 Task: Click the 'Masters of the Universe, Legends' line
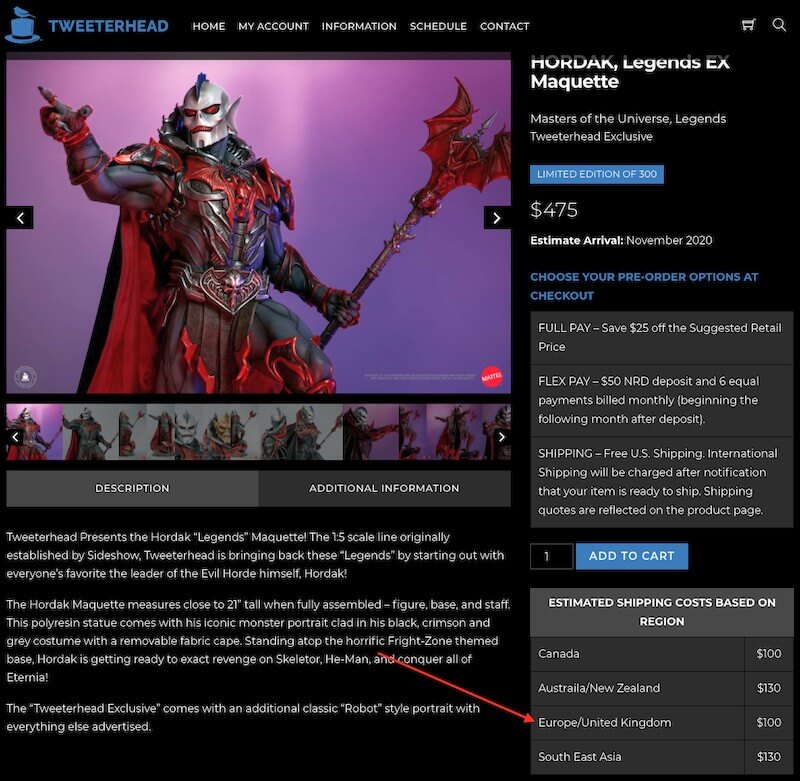[x=628, y=119]
